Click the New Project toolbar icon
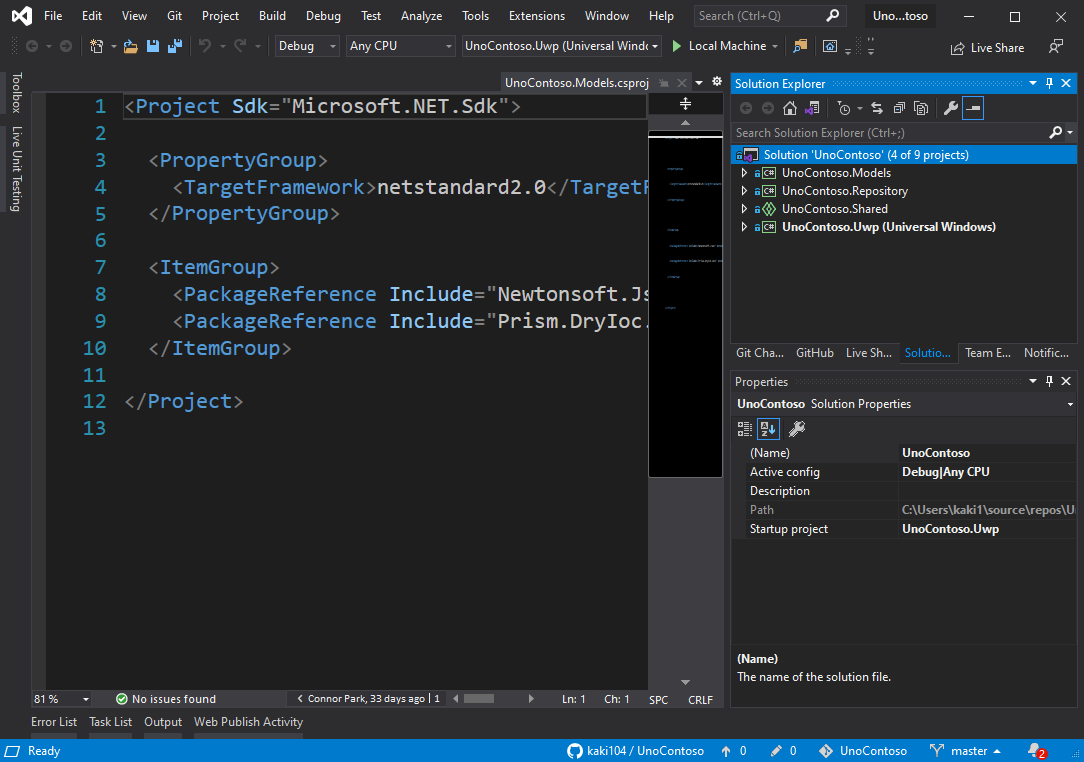 tap(96, 46)
